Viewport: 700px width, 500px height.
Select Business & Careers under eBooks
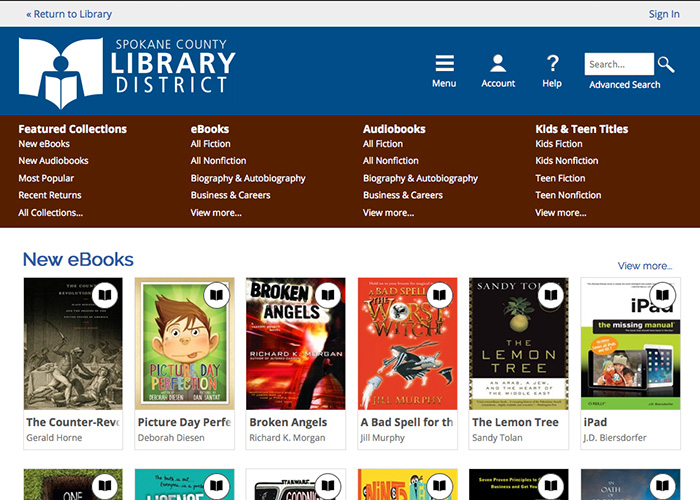tap(230, 195)
